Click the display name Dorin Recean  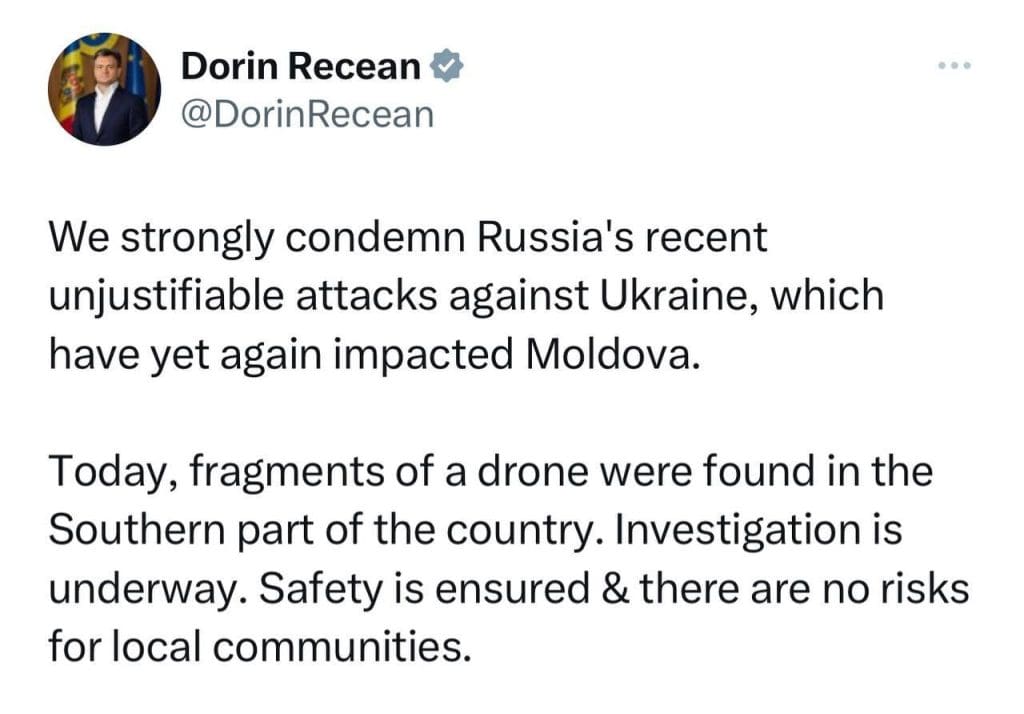tap(301, 66)
